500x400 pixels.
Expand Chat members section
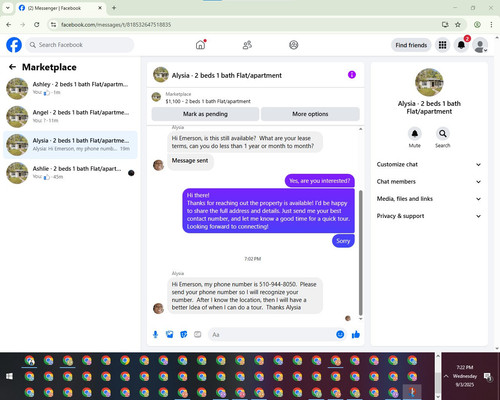429,182
